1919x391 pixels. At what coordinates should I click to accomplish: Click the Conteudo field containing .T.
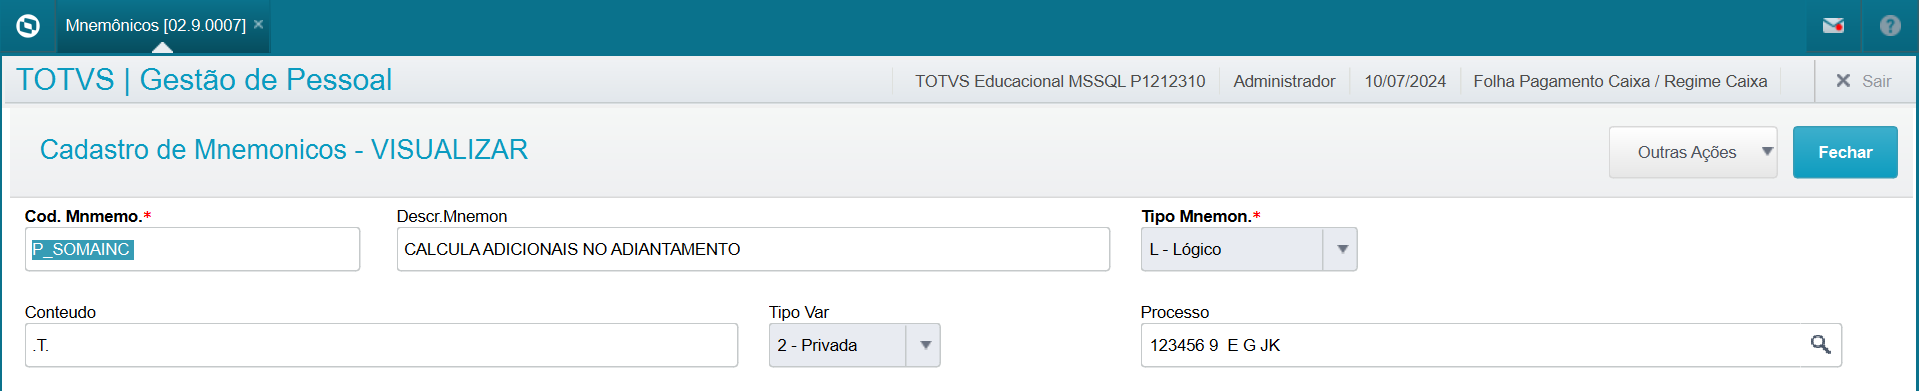tap(381, 345)
